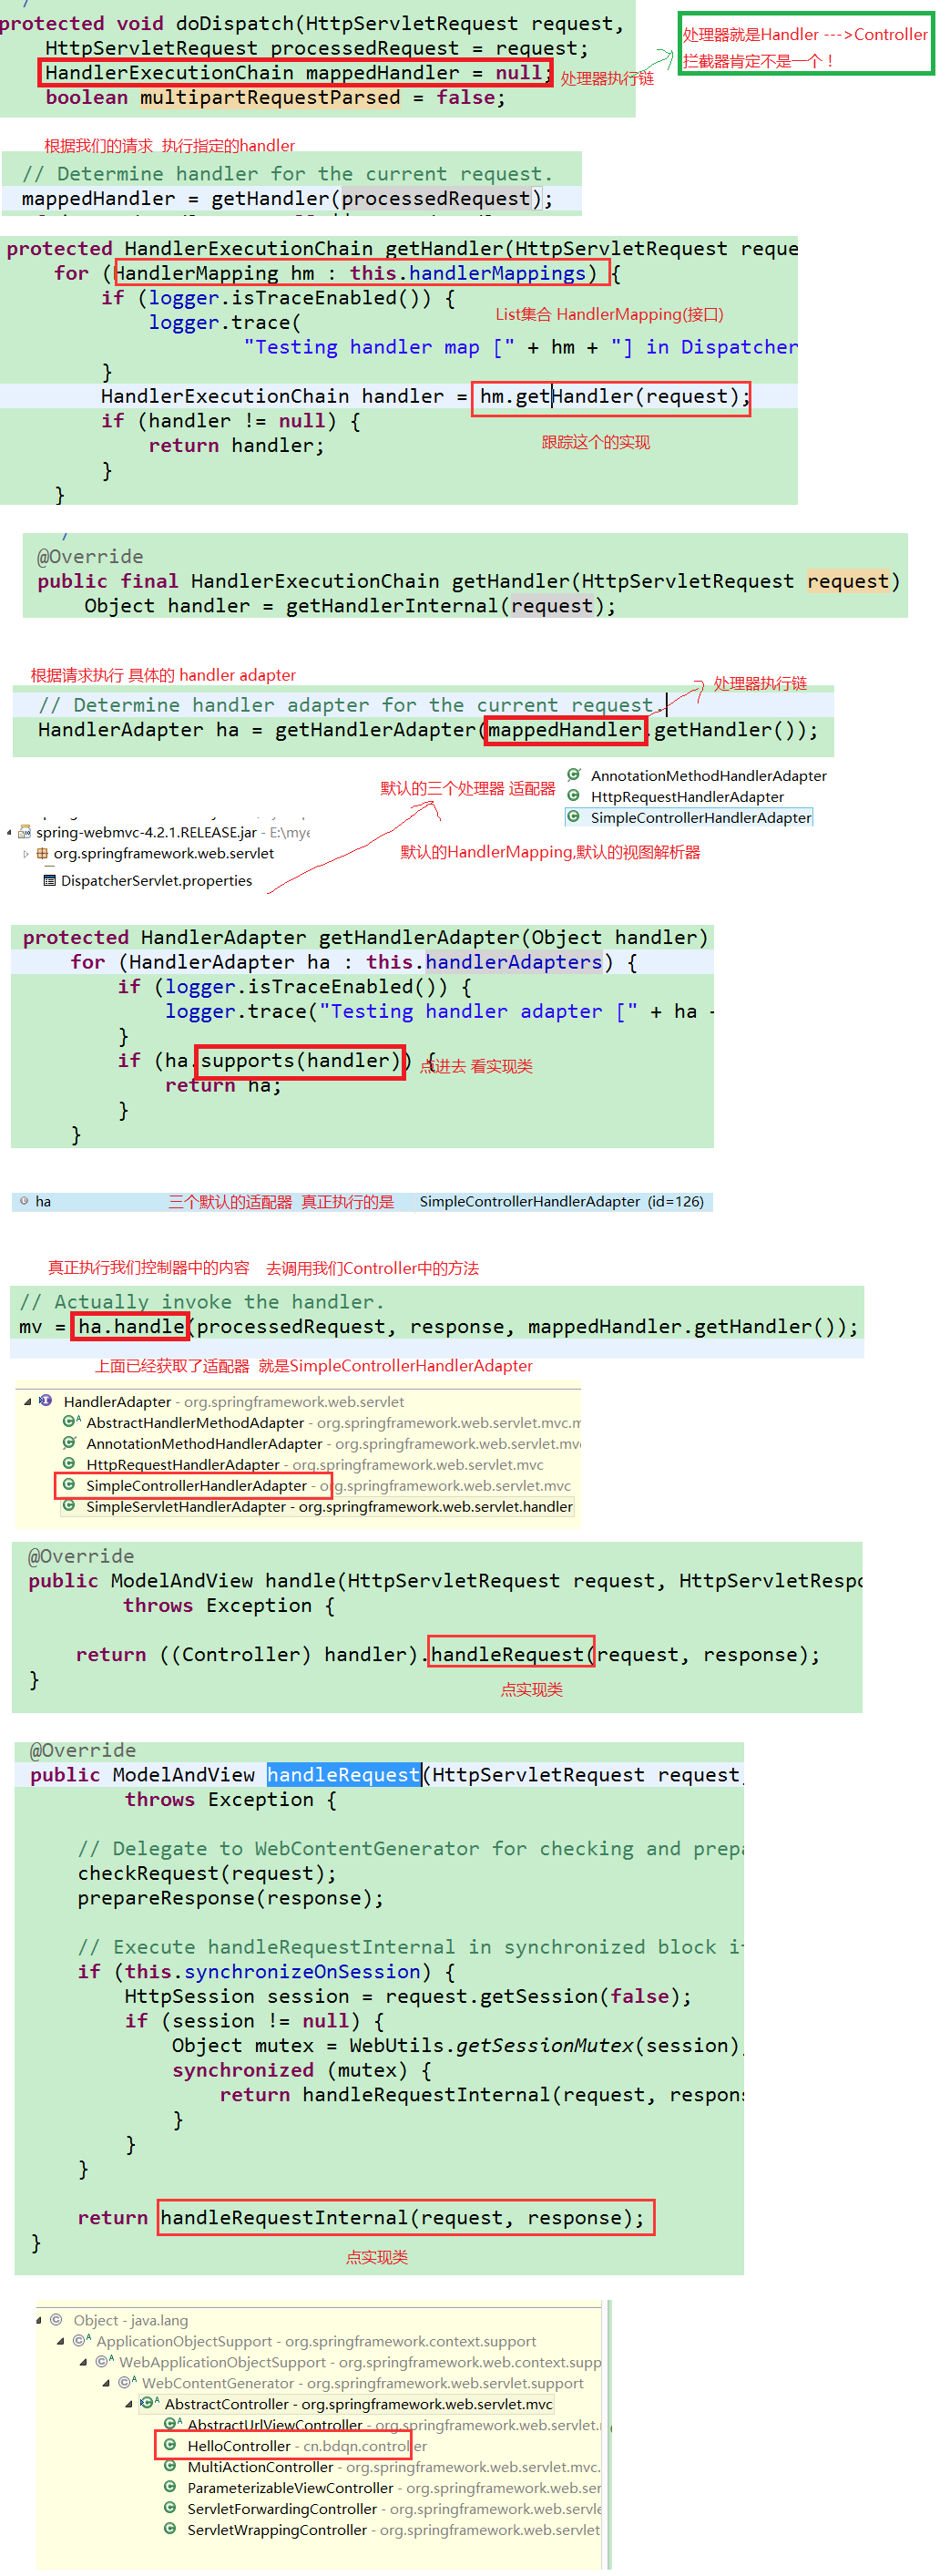Click 'prepareResponse(response);' line in code
Image resolution: width=950 pixels, height=2576 pixels.
[230, 1898]
